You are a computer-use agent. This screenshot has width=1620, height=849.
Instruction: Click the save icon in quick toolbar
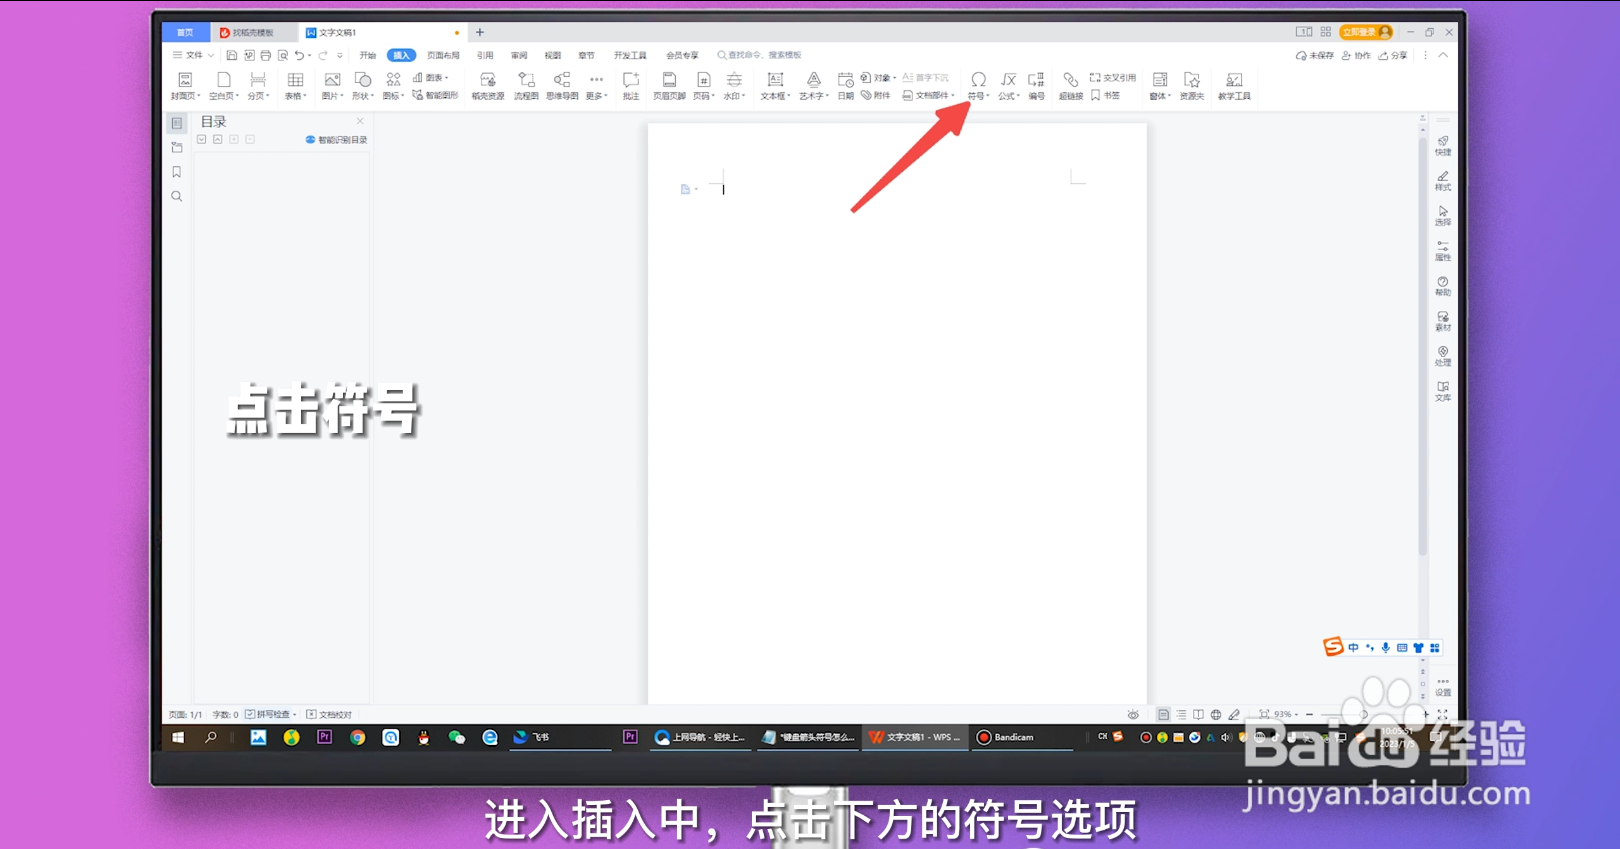click(x=232, y=55)
